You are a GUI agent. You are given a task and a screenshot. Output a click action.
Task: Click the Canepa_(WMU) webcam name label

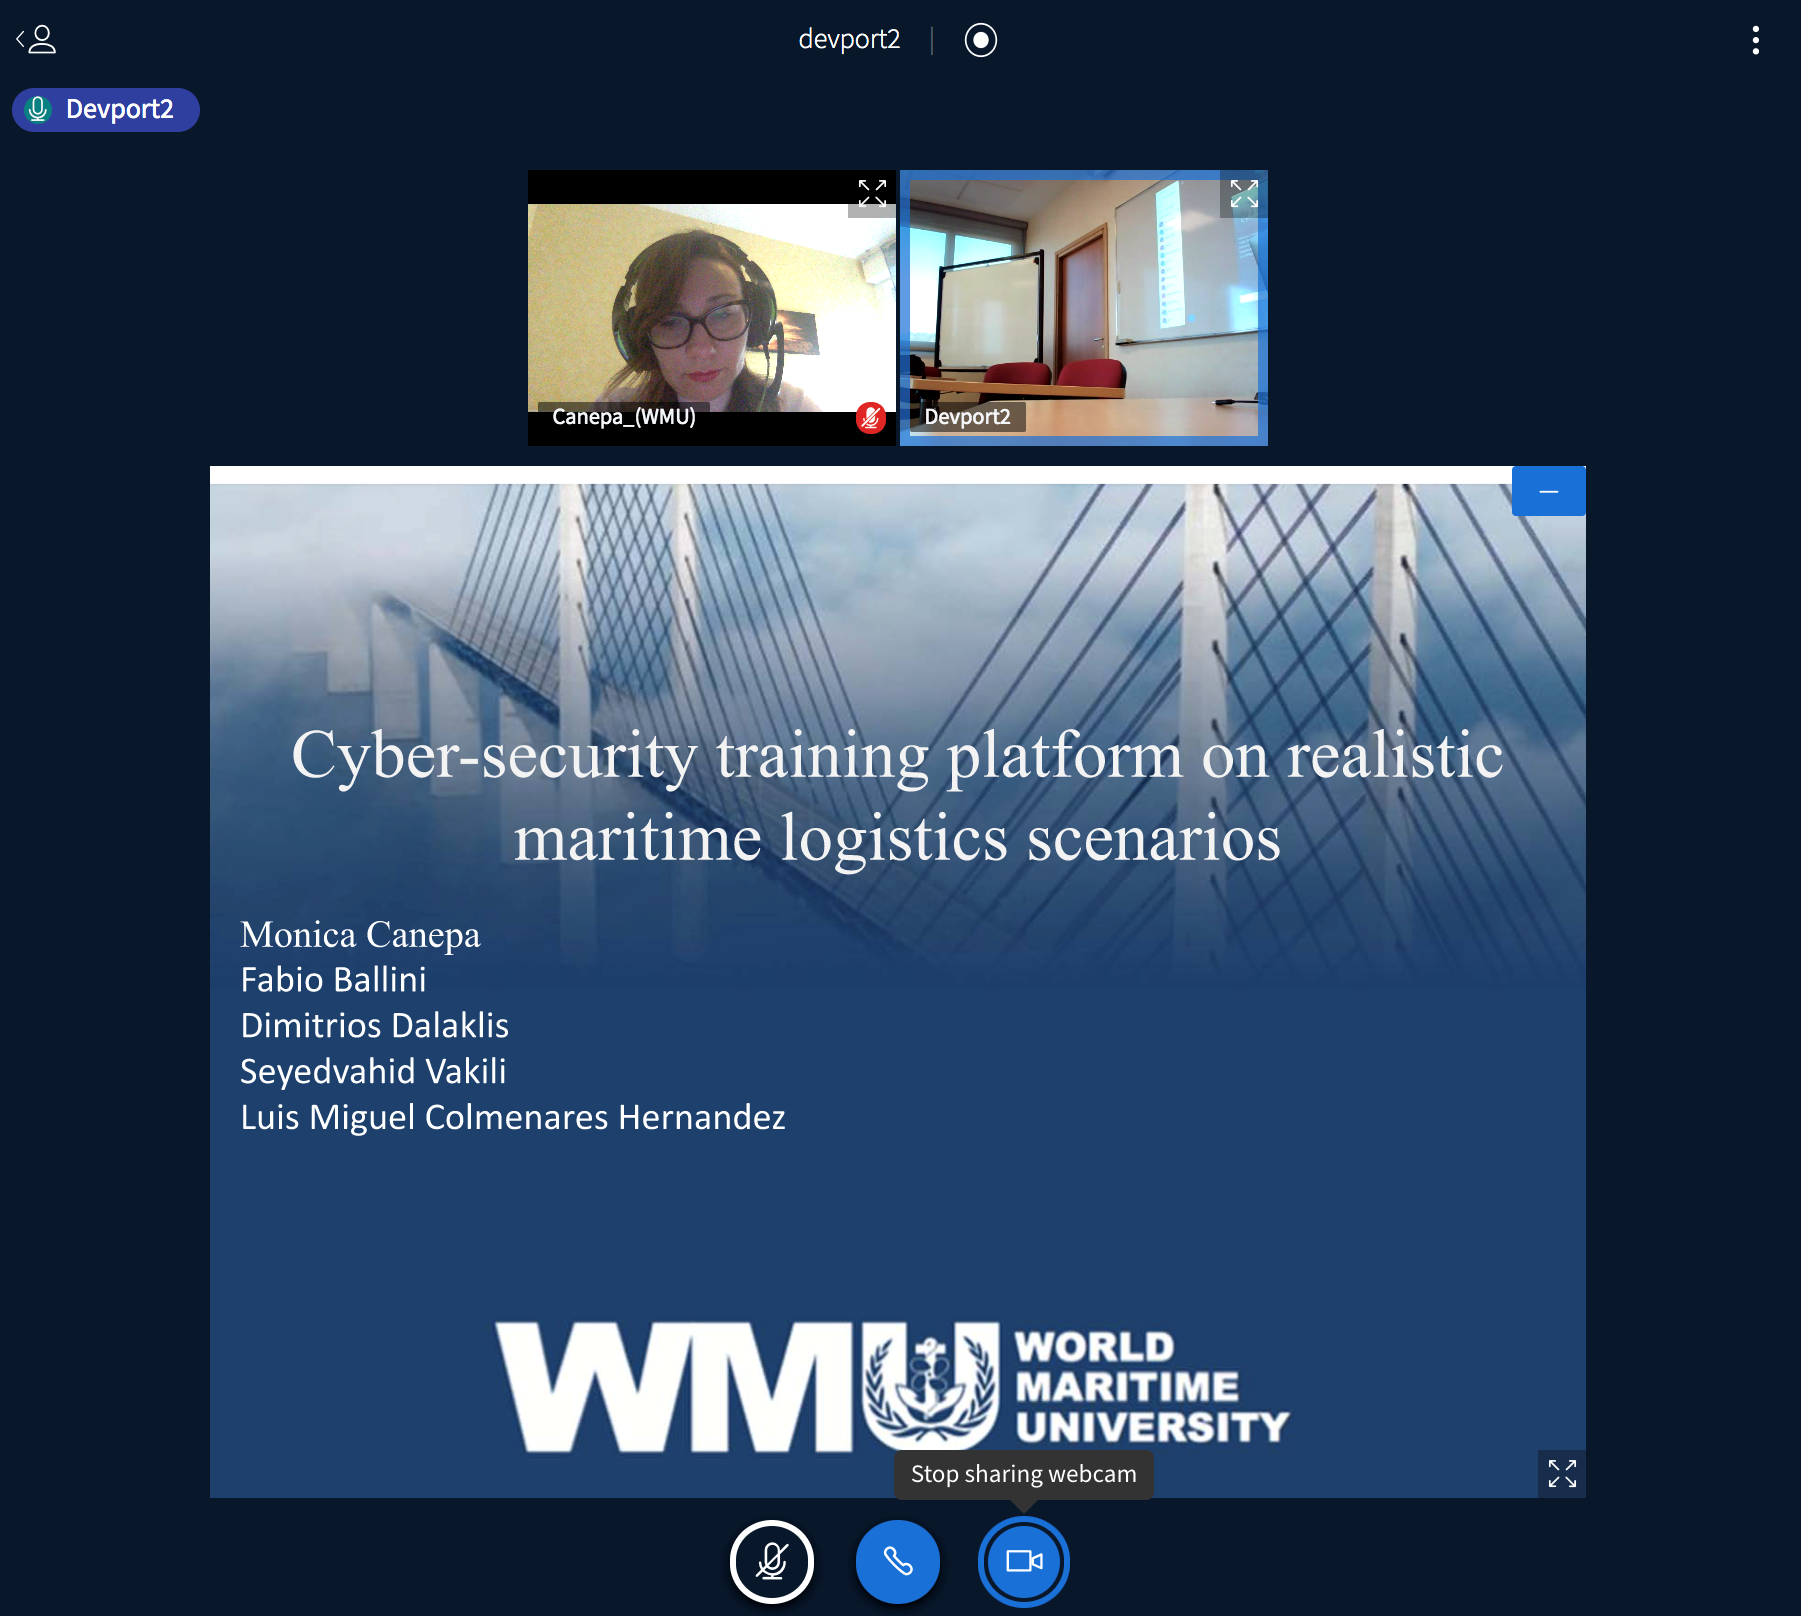623,417
